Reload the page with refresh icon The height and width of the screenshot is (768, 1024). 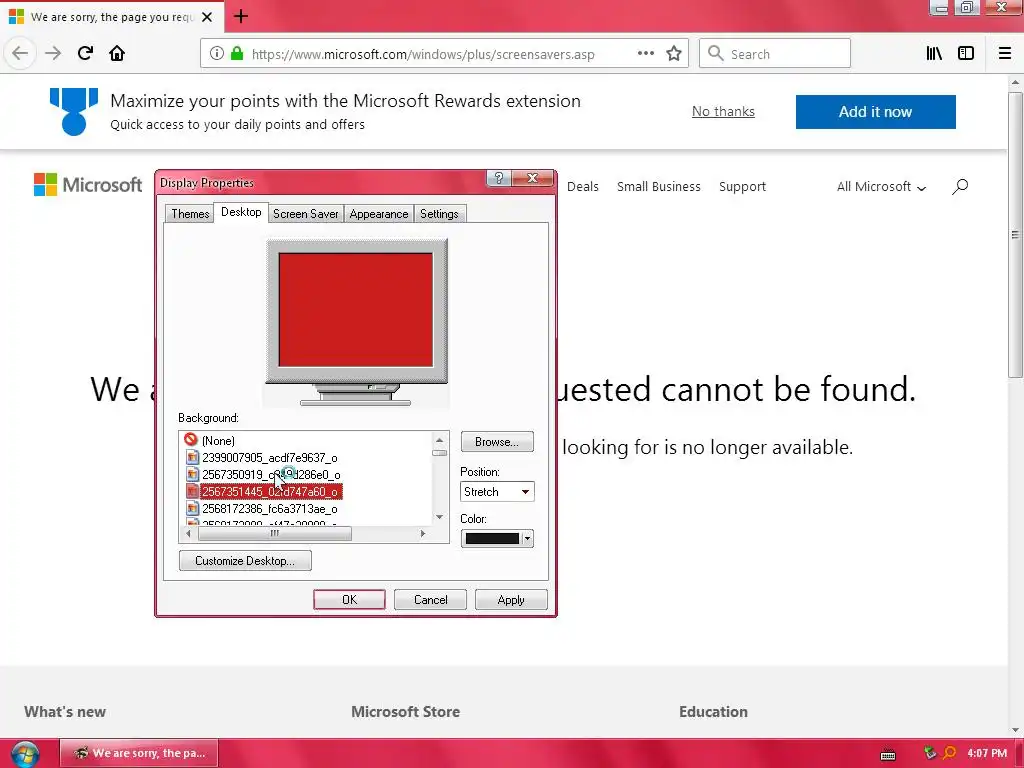[85, 53]
